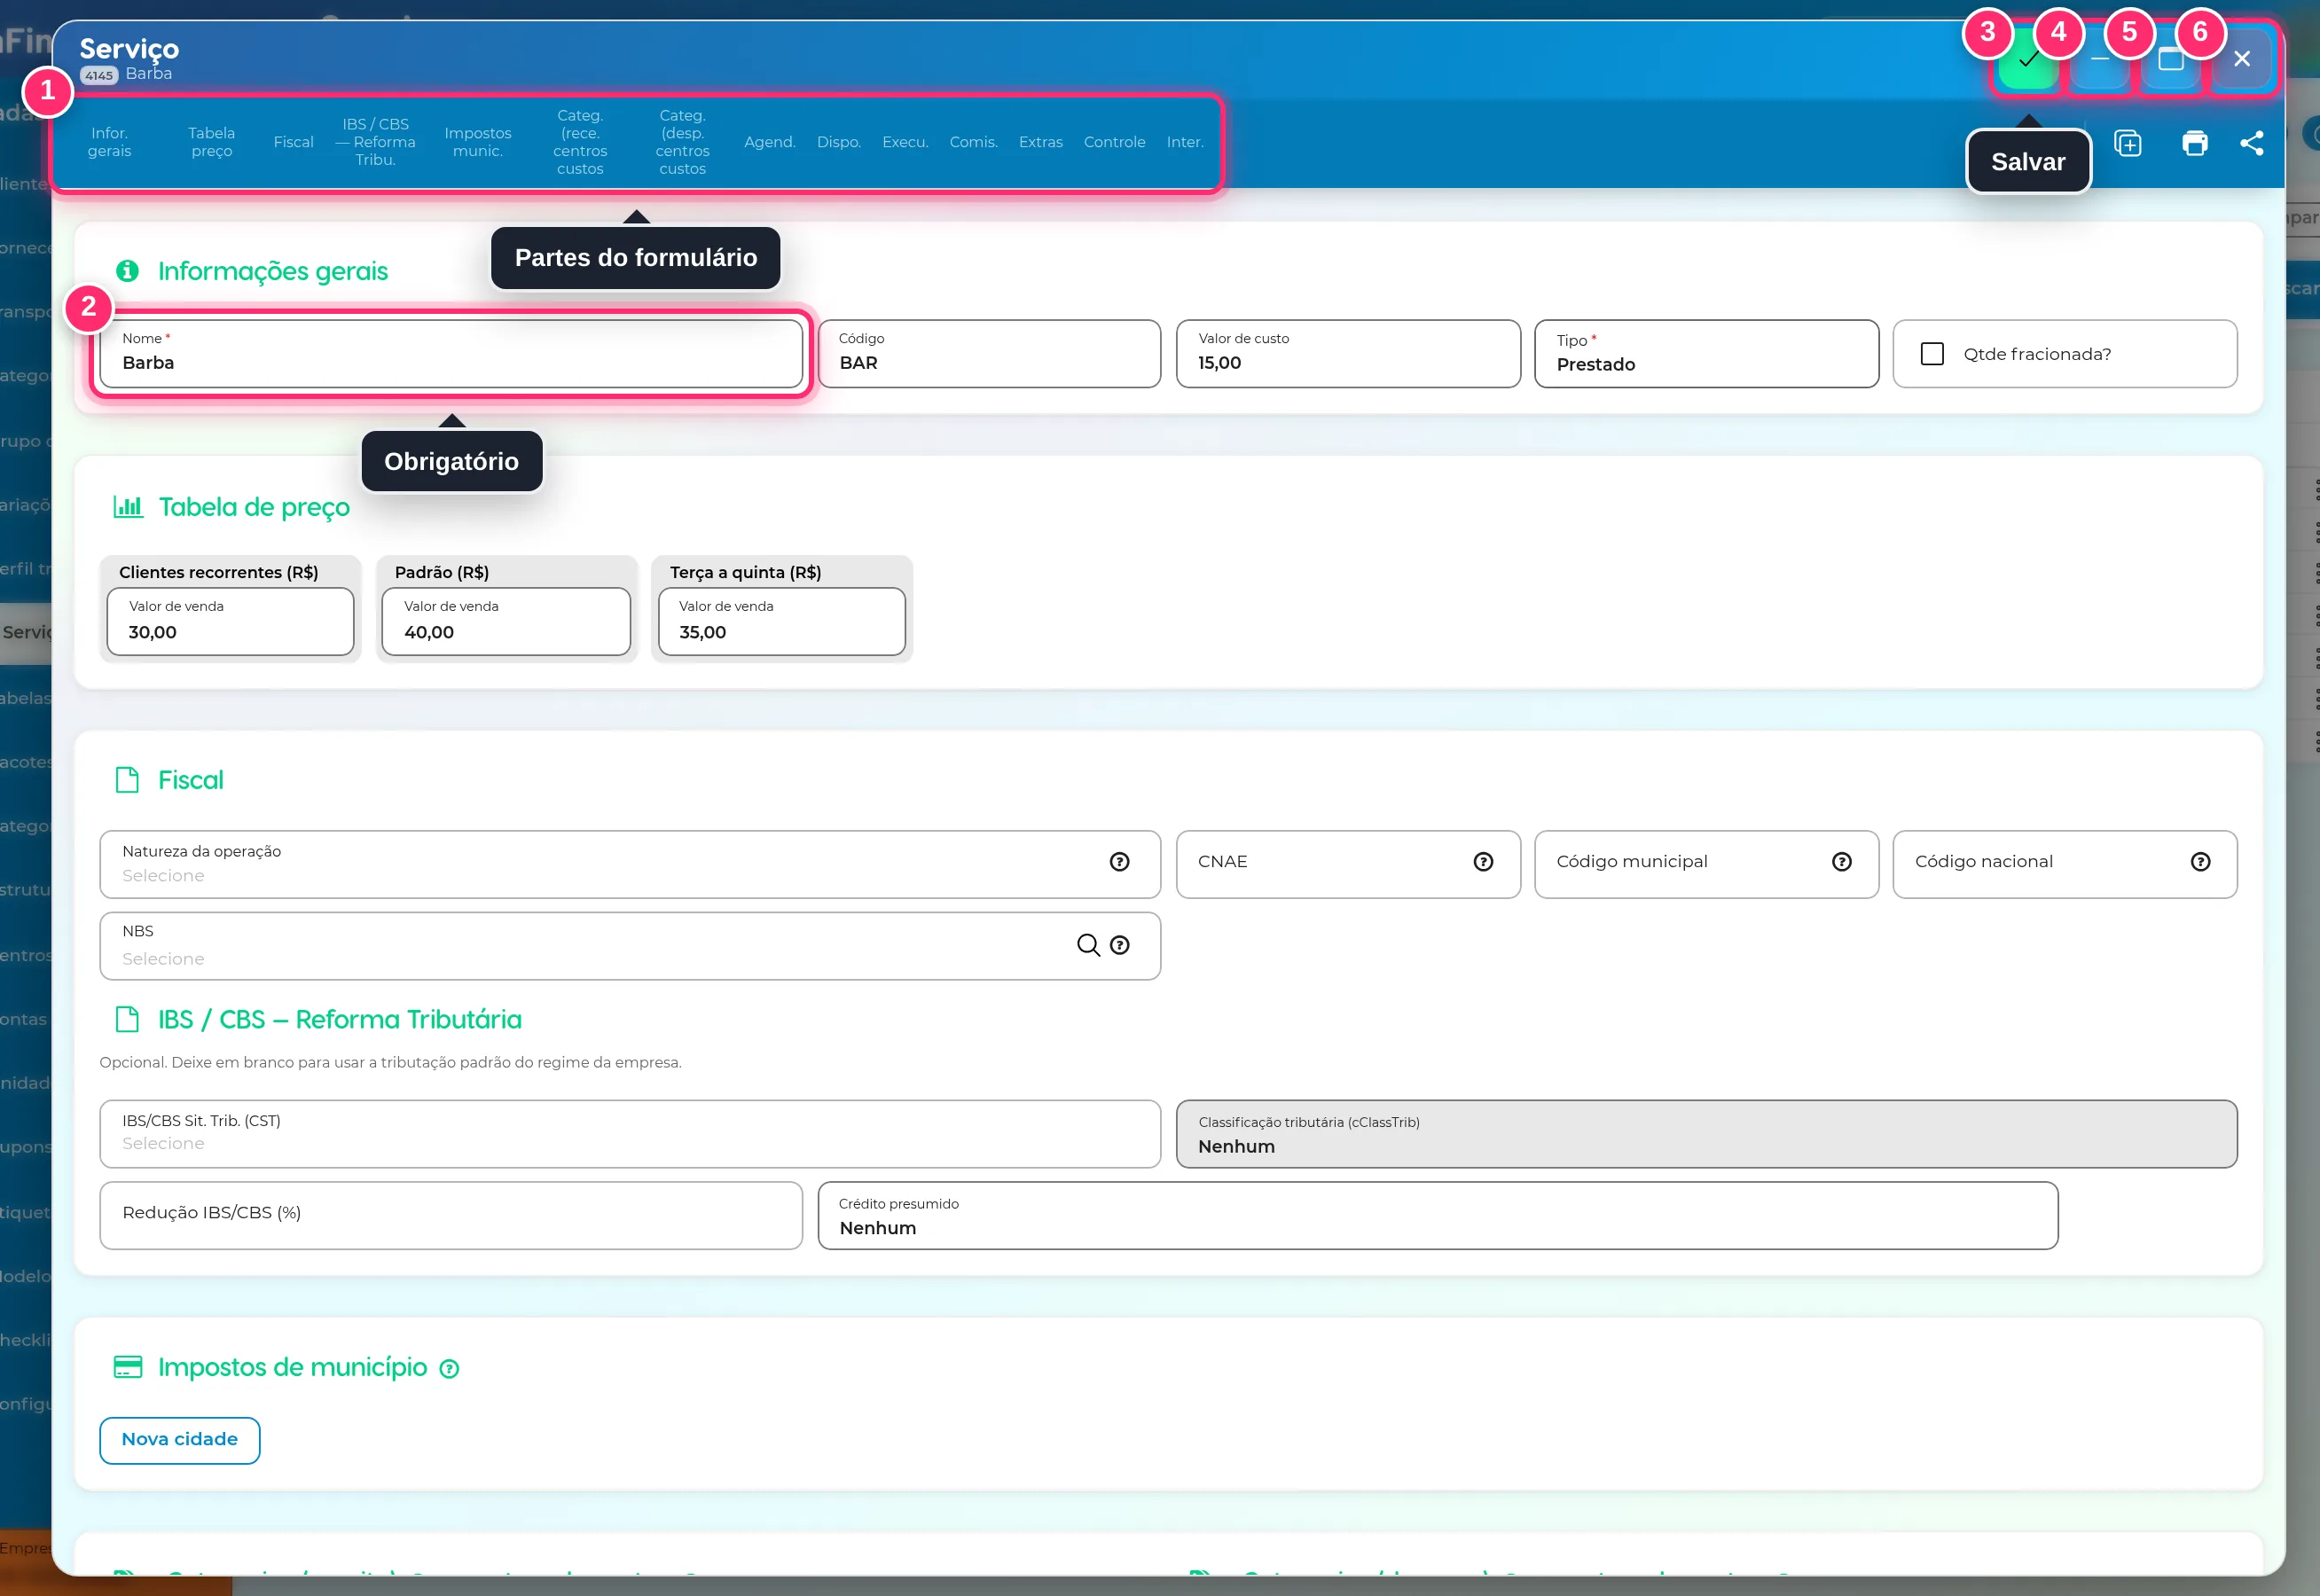2320x1596 pixels.
Task: Click help icon beside Impostos de município
Action: [449, 1369]
